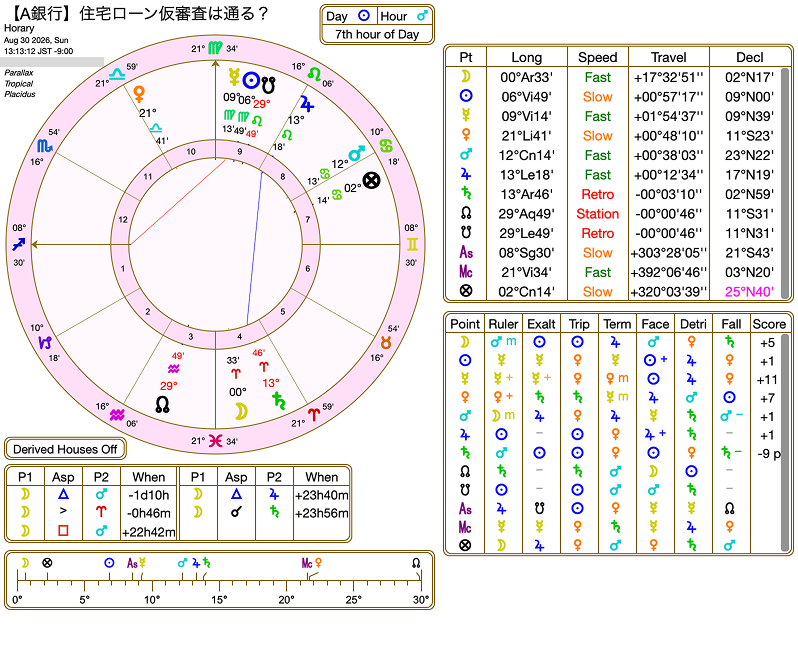Click the declination value 25°N40'
Screen dimensions: 798x649
coord(749,292)
